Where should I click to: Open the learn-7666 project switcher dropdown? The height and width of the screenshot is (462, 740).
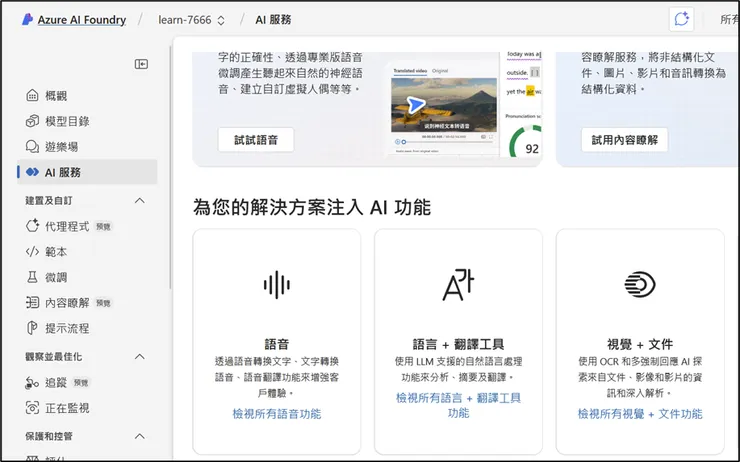coord(191,20)
